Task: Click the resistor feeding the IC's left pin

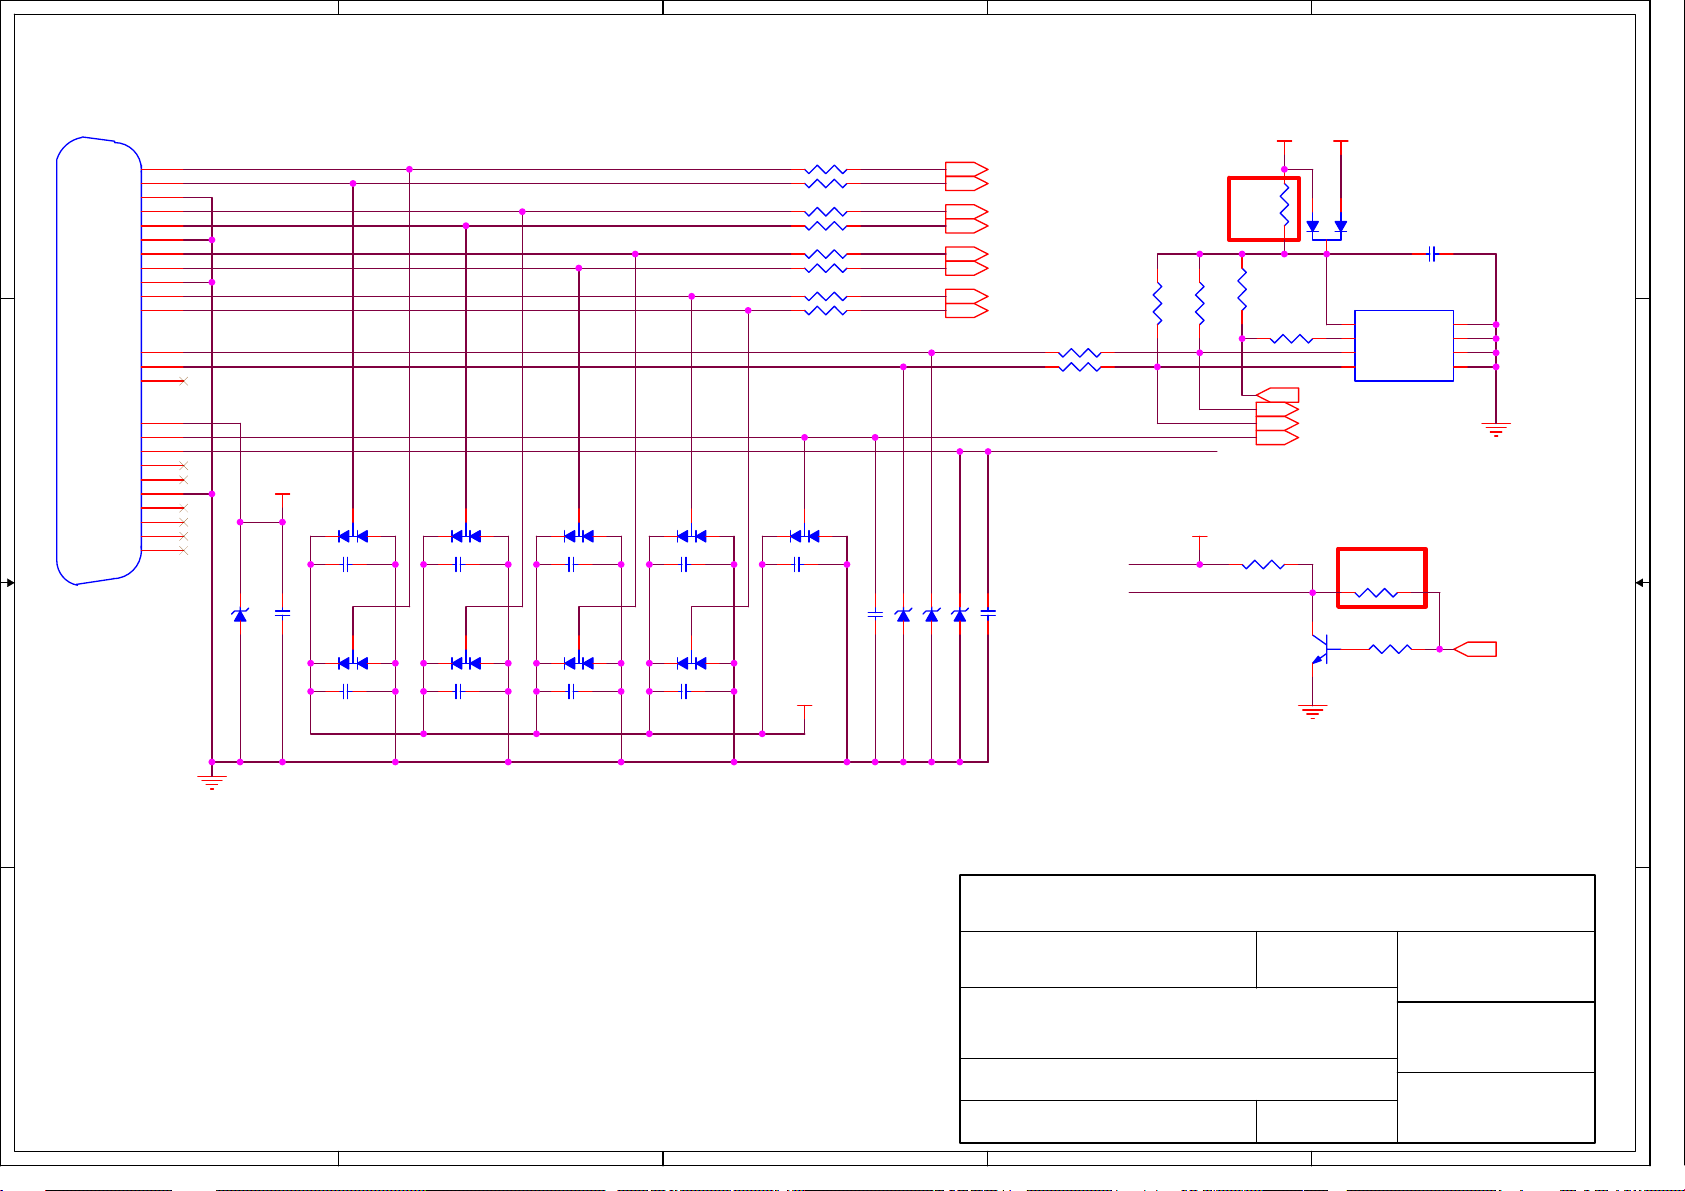Action: pyautogui.click(x=1291, y=339)
